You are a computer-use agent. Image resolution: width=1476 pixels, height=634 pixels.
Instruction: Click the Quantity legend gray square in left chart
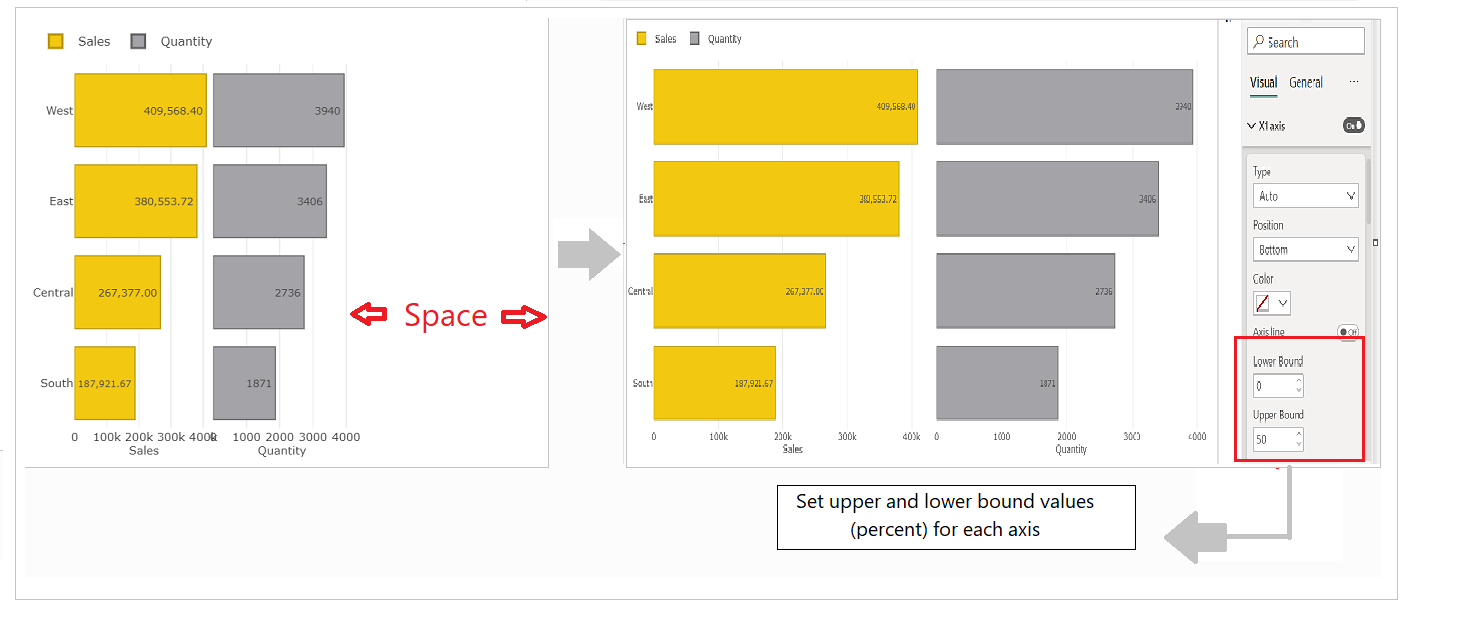139,41
